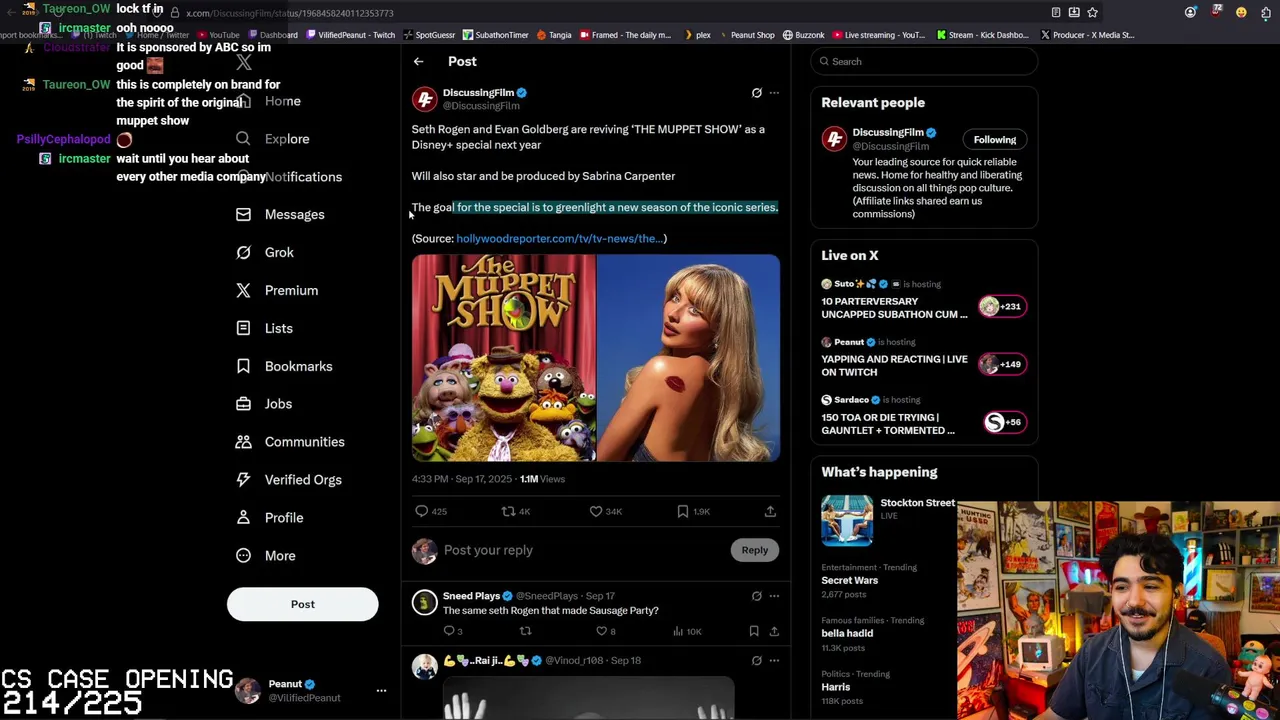The width and height of the screenshot is (1280, 720).
Task: Click the X Search box
Action: point(924,62)
